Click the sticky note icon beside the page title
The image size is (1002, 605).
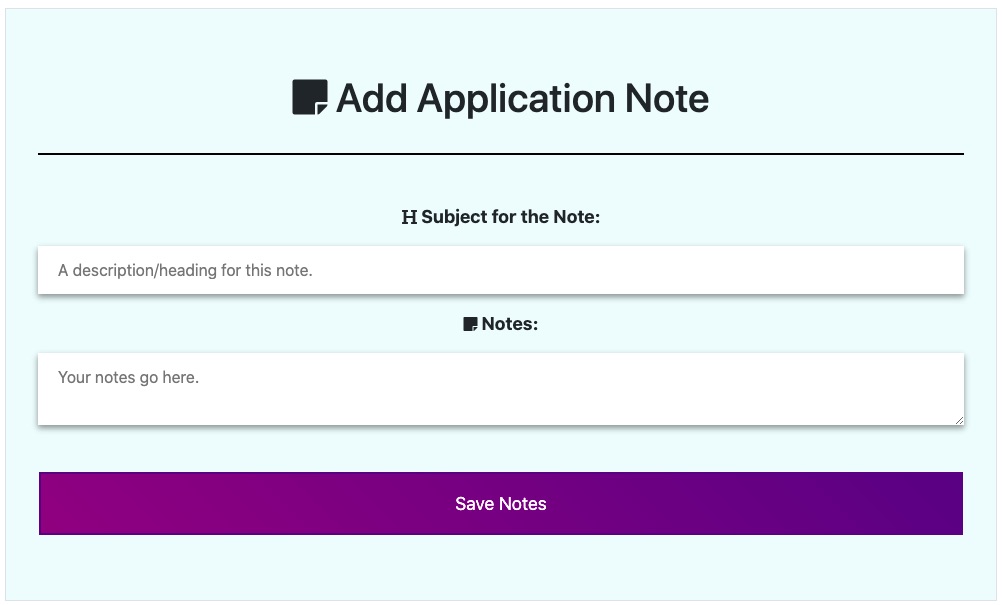coord(310,97)
